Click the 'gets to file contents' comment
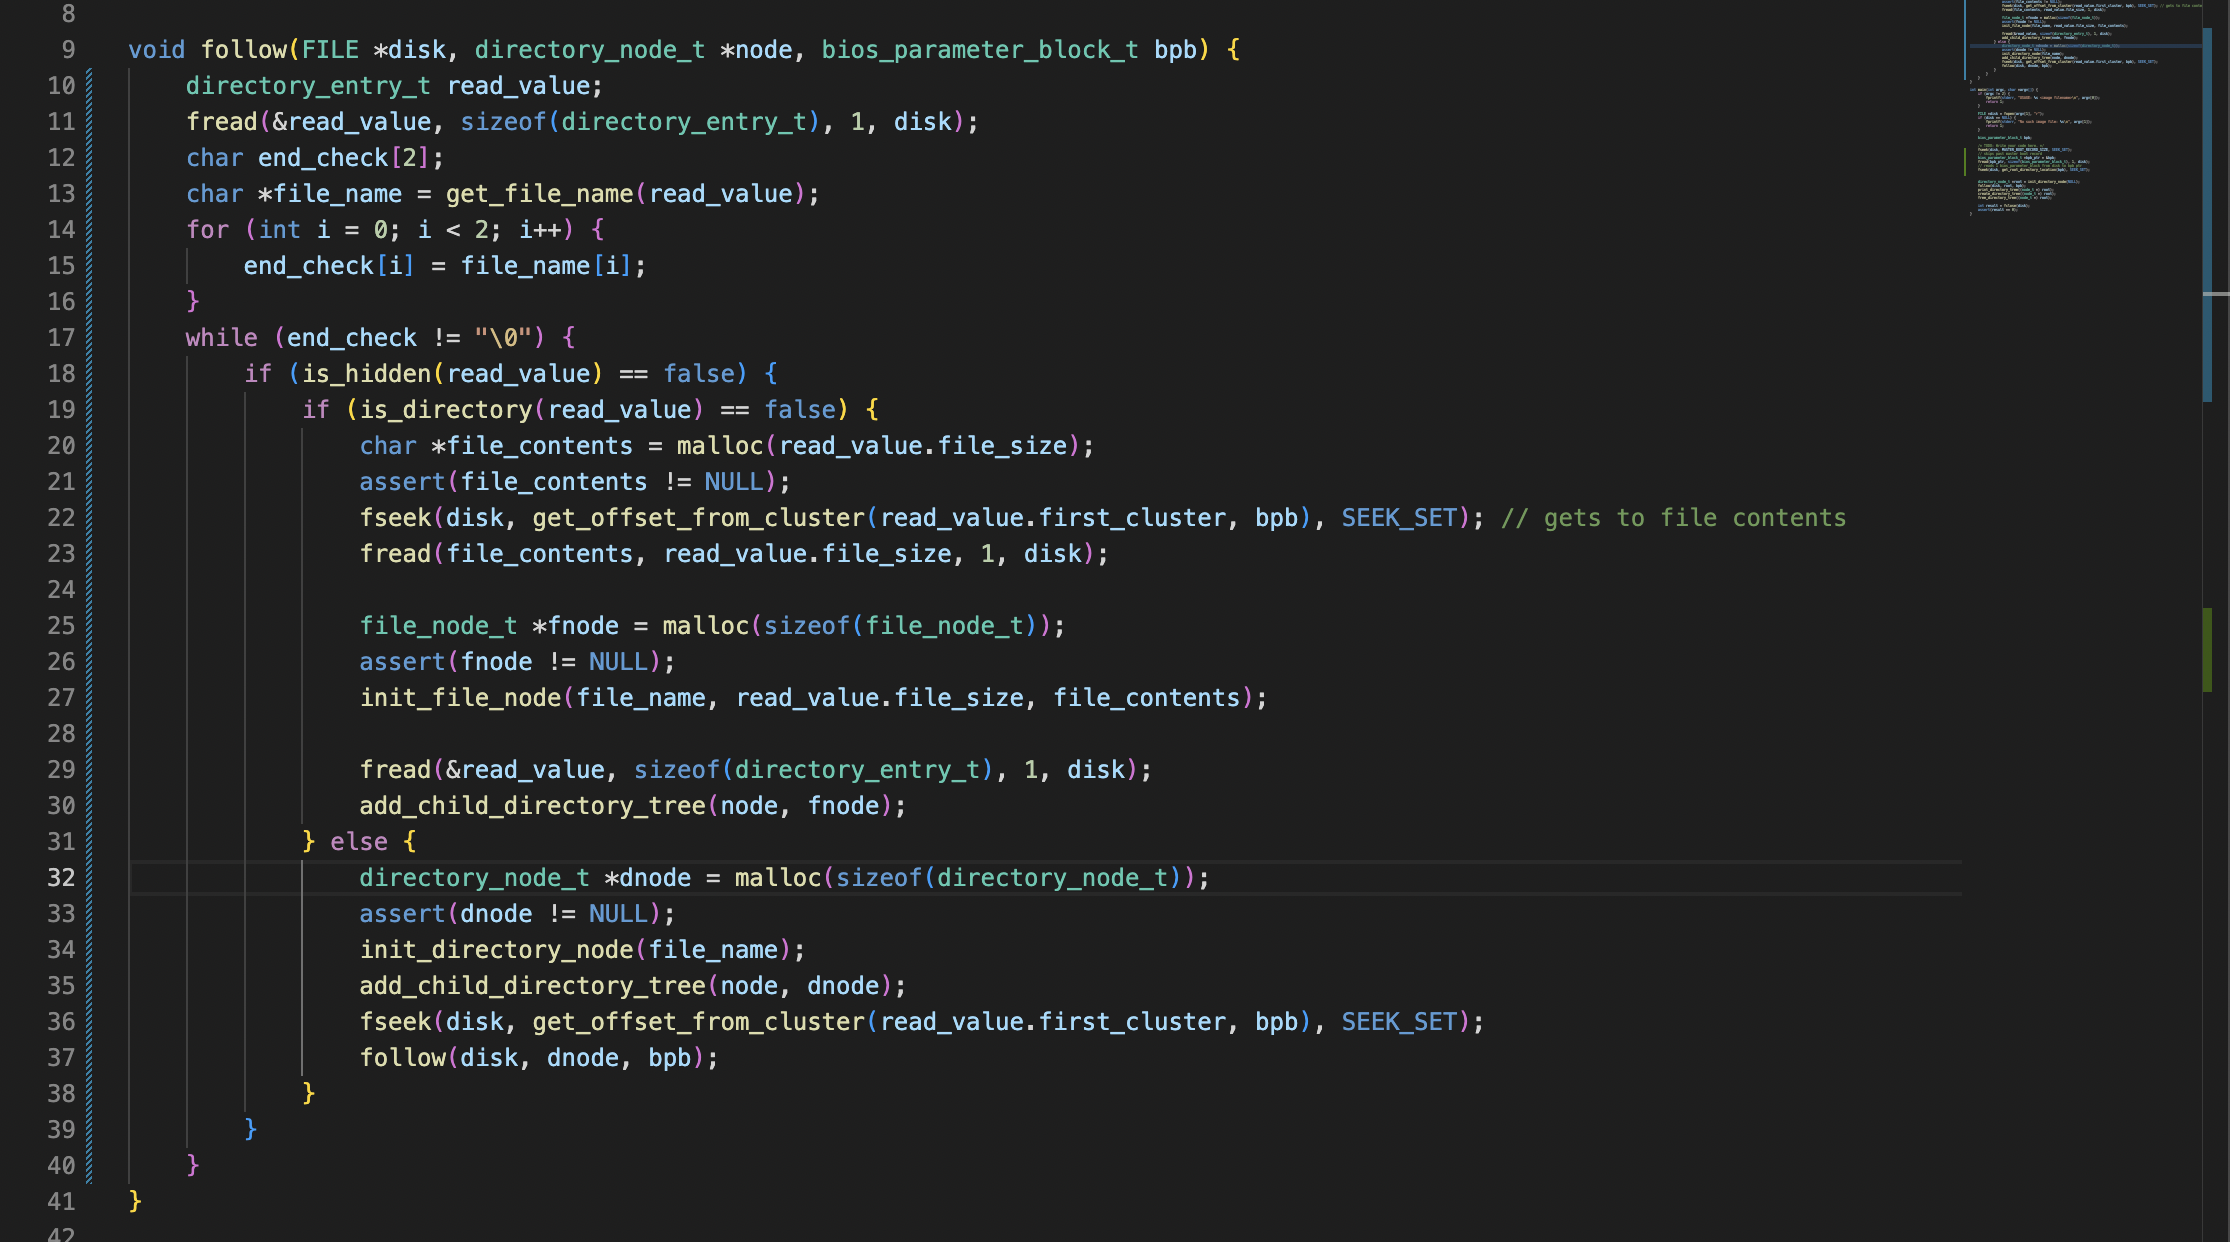 point(1673,518)
